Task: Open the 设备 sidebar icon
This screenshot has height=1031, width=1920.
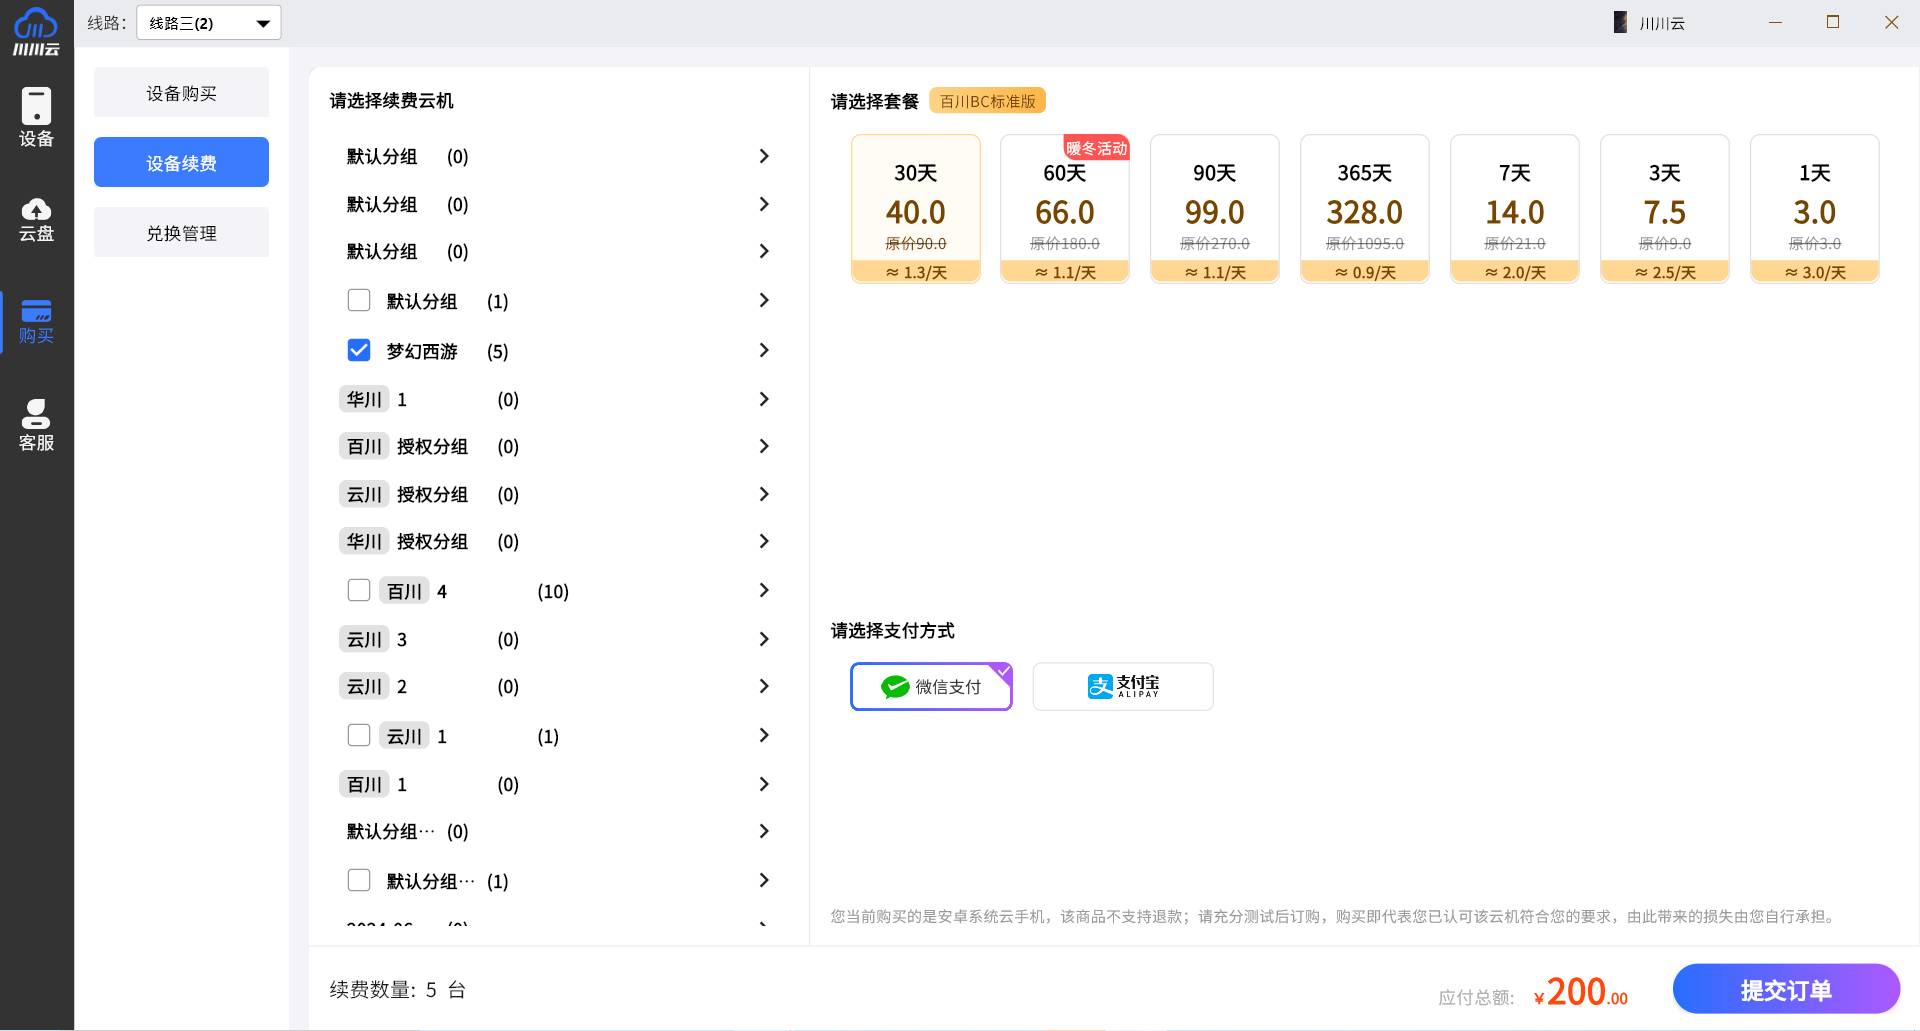Action: tap(36, 117)
